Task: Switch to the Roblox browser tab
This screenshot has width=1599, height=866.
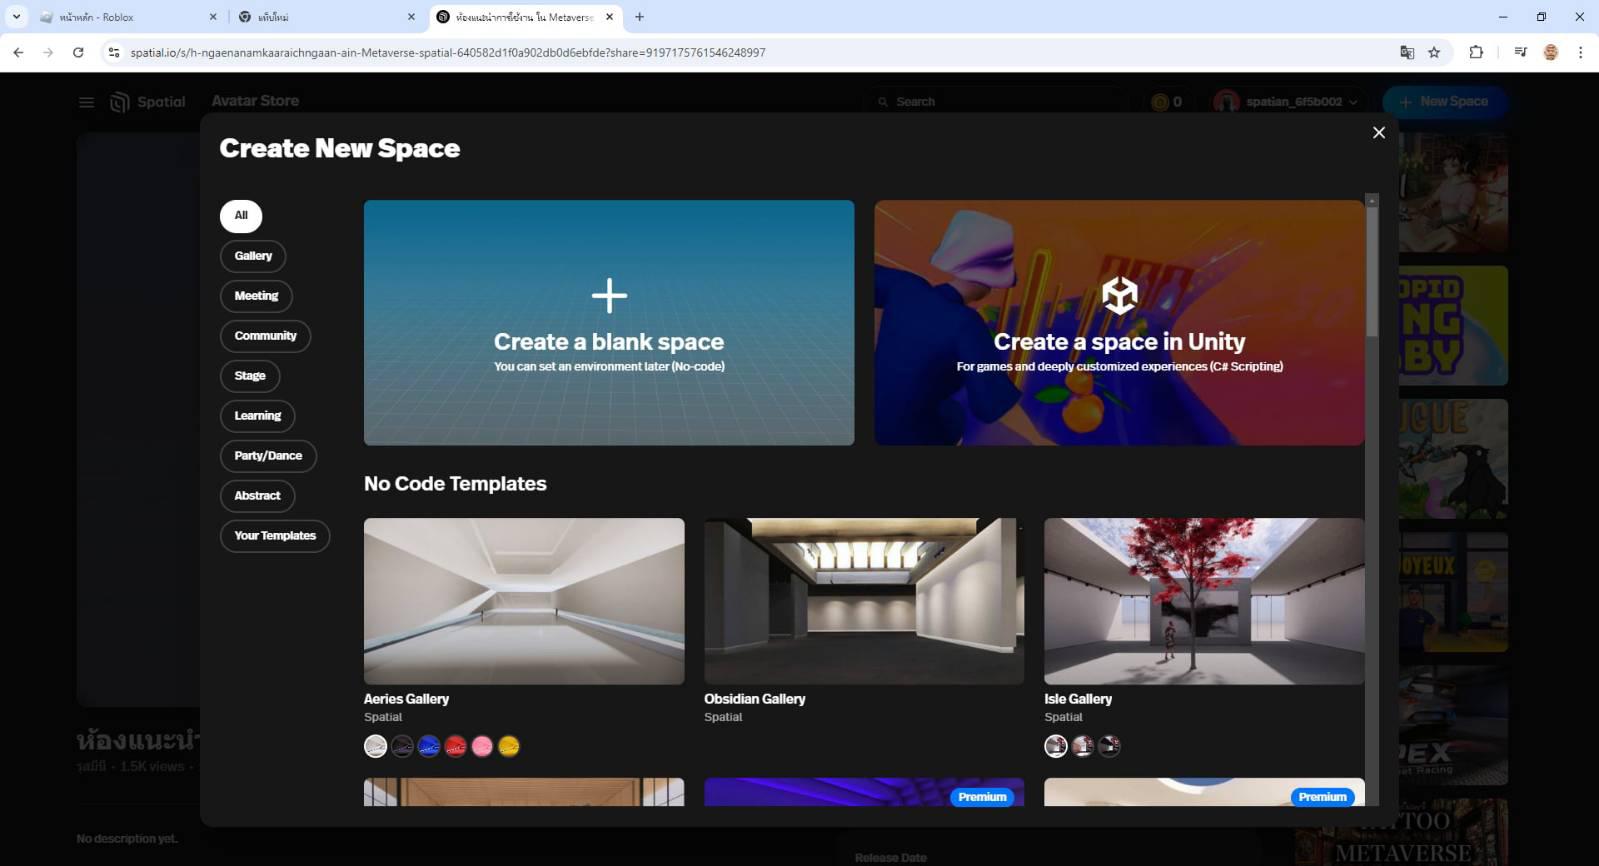Action: pos(129,17)
